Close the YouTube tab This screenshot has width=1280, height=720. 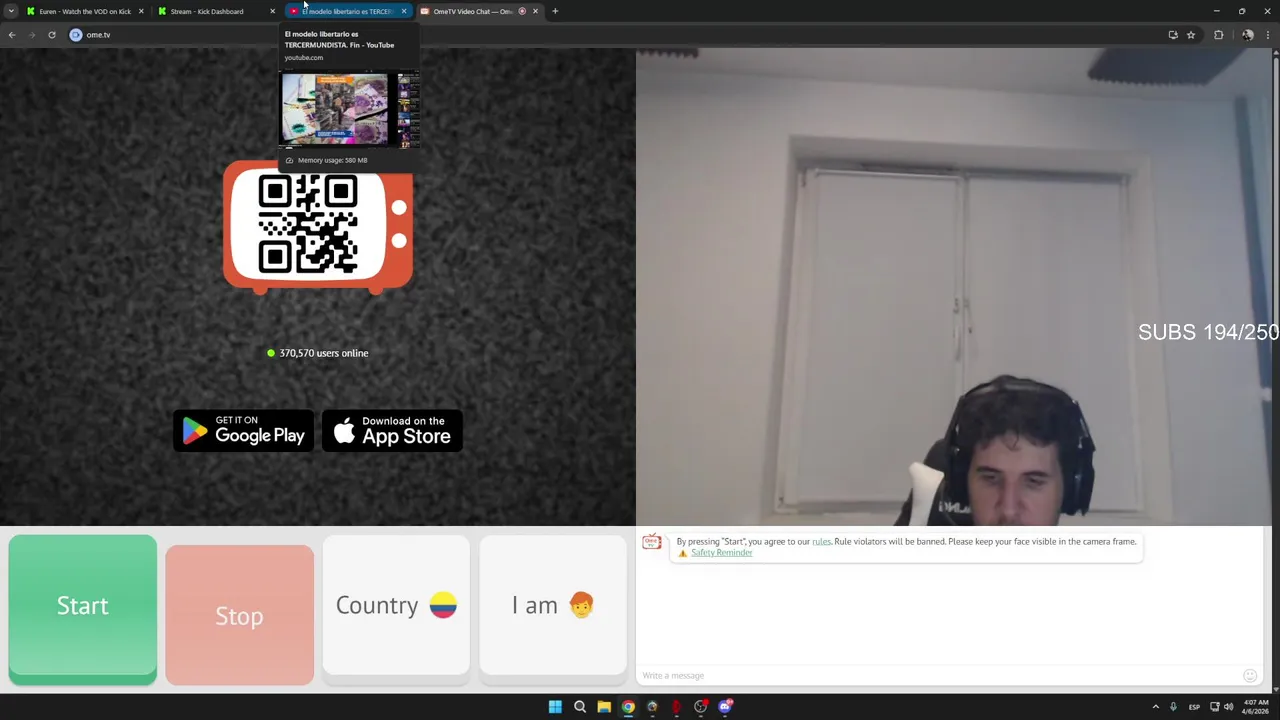click(404, 11)
